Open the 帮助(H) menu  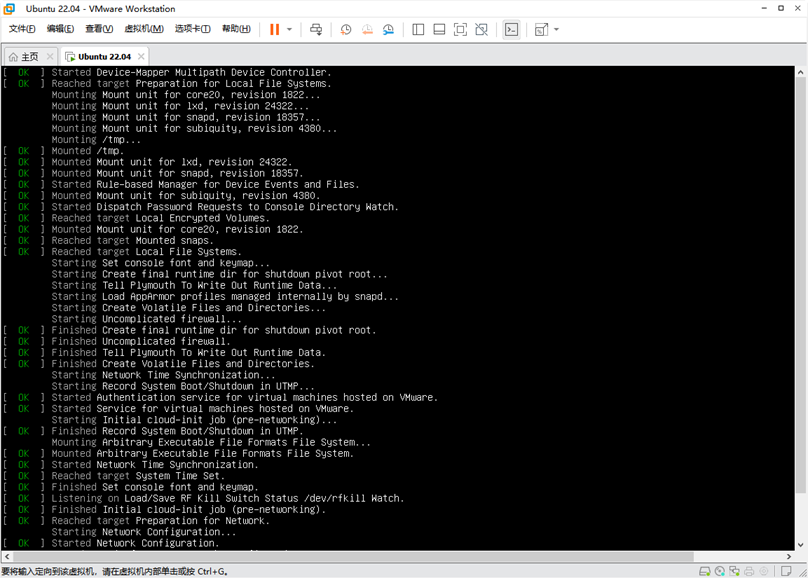click(x=236, y=29)
